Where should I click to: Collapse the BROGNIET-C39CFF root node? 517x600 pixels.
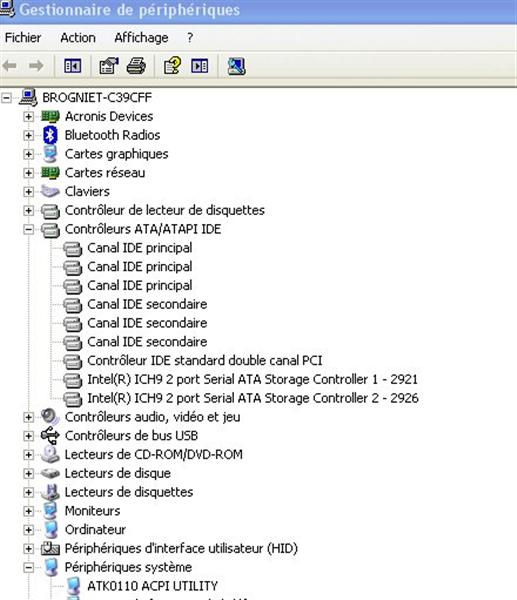click(x=6, y=98)
